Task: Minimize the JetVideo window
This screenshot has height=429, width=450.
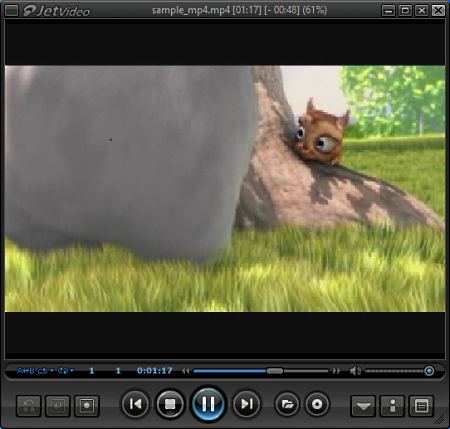Action: coord(388,11)
